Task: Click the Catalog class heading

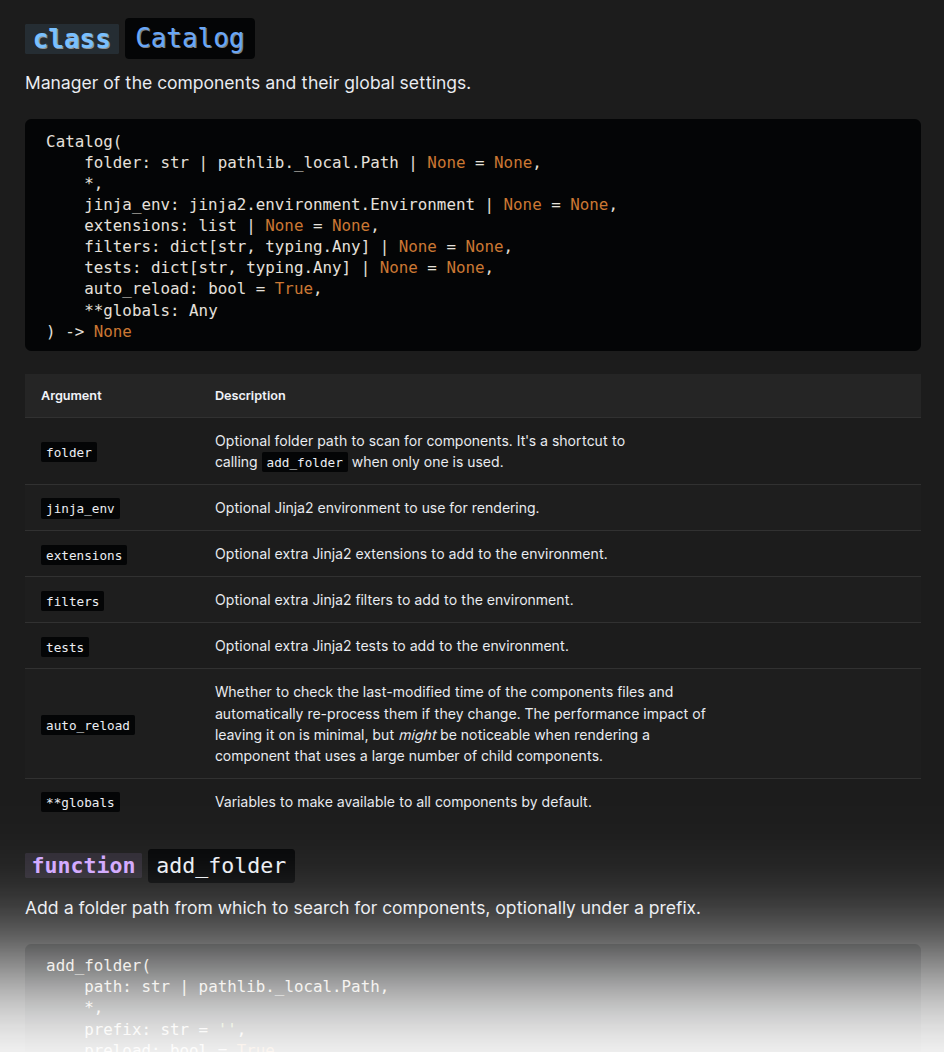Action: coord(190,39)
